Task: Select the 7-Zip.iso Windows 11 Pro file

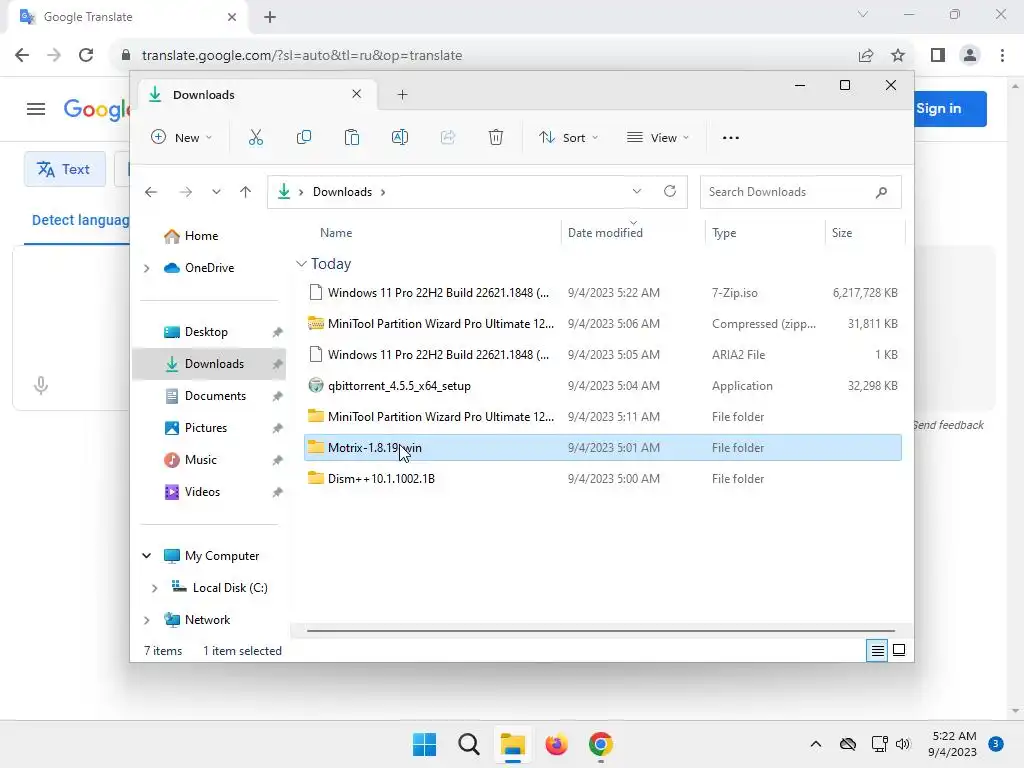Action: coord(603,293)
